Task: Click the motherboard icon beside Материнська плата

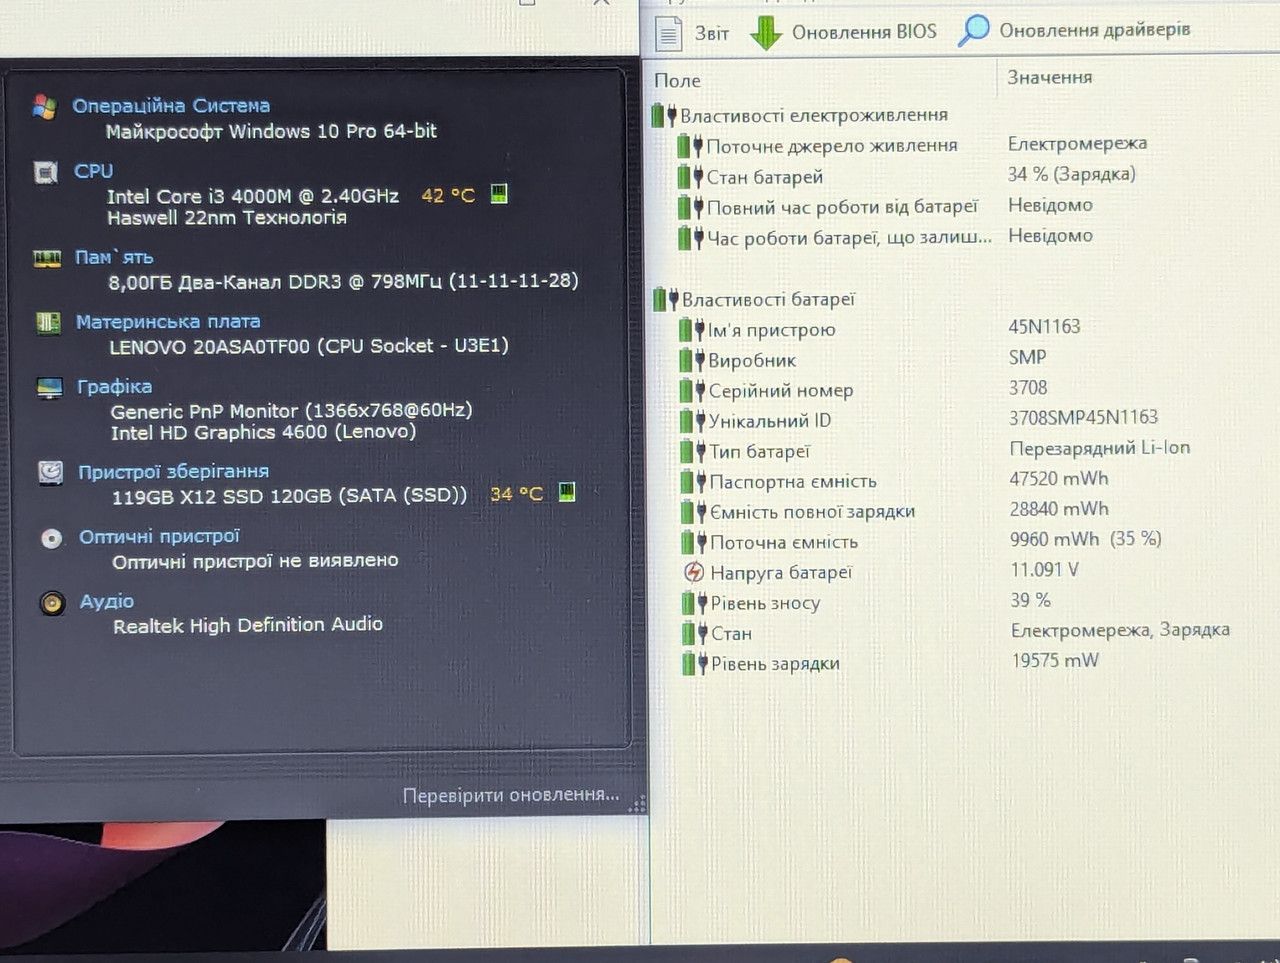Action: coord(48,322)
